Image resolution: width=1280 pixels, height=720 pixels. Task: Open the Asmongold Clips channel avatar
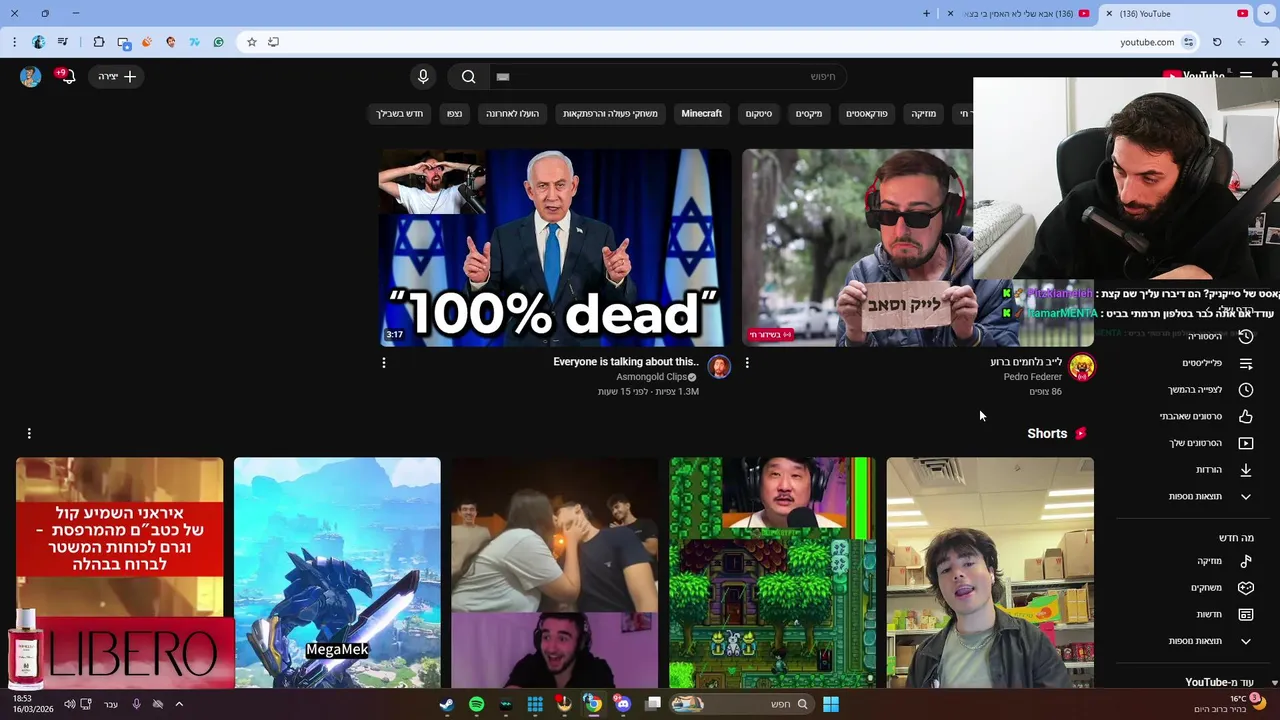(x=719, y=367)
